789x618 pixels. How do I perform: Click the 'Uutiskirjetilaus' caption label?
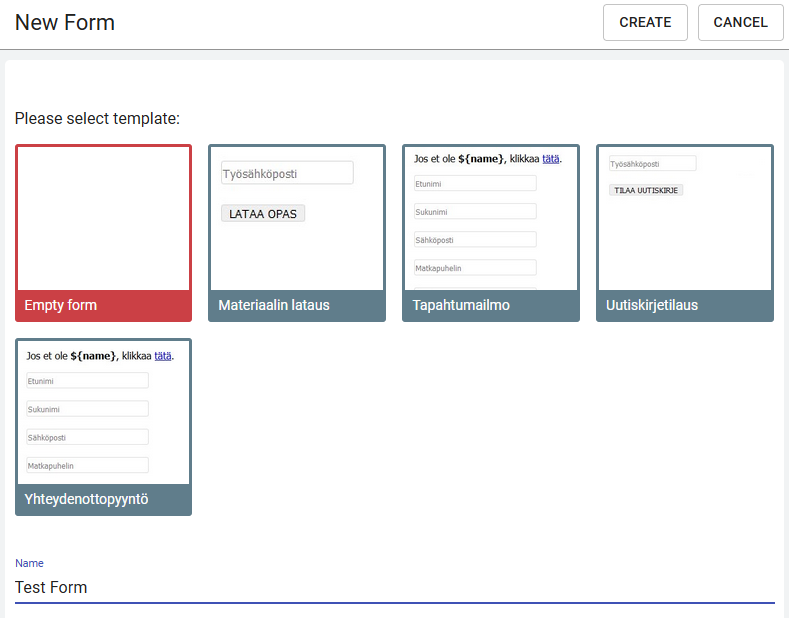(x=652, y=305)
